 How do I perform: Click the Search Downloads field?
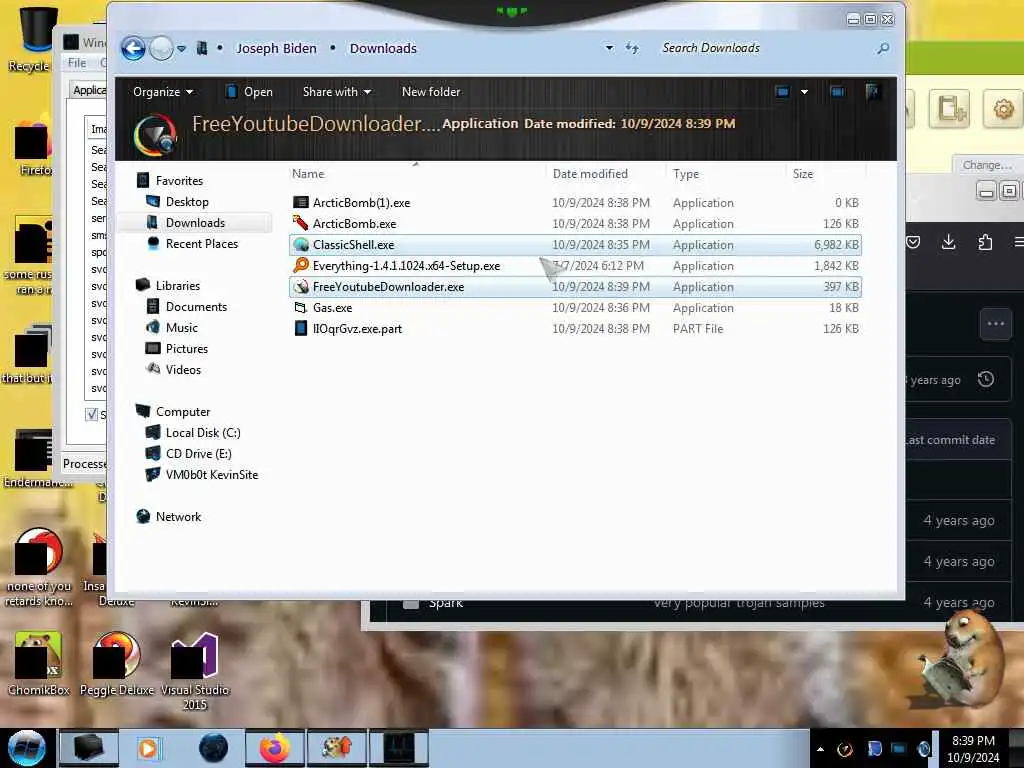pos(765,48)
